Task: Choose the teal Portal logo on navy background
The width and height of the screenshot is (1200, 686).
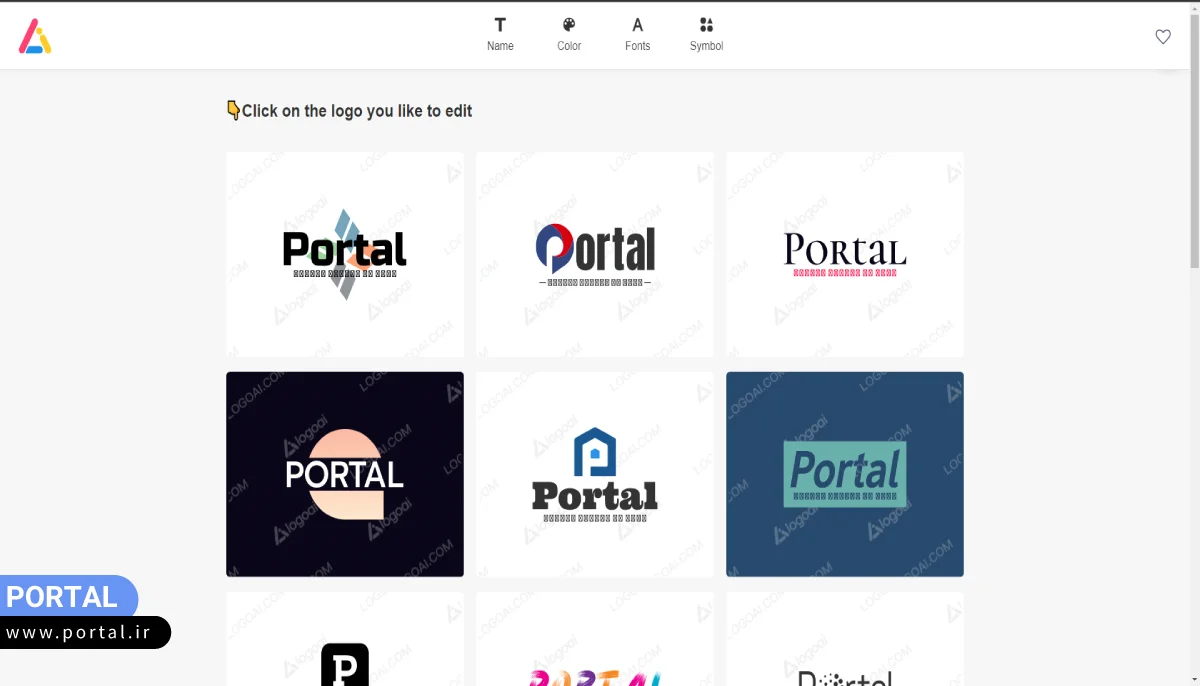Action: pos(845,474)
